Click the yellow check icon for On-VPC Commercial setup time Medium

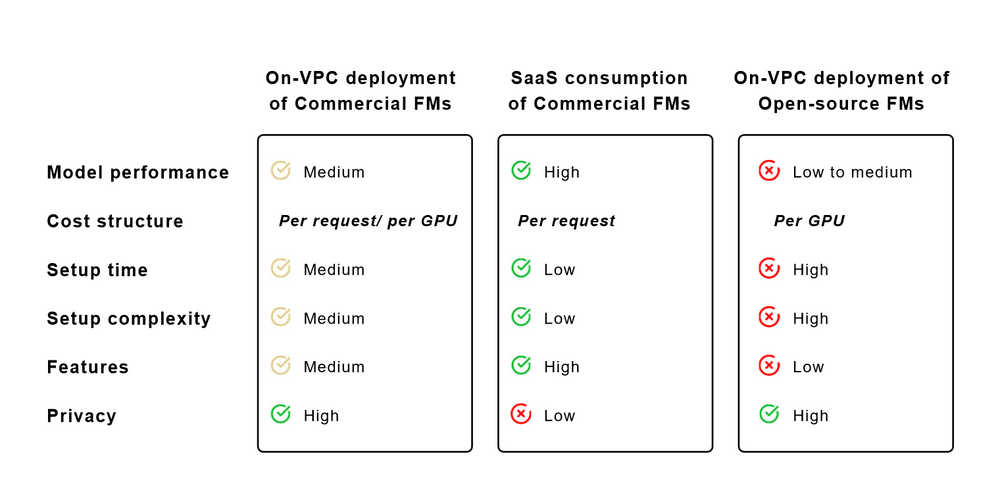pos(281,269)
